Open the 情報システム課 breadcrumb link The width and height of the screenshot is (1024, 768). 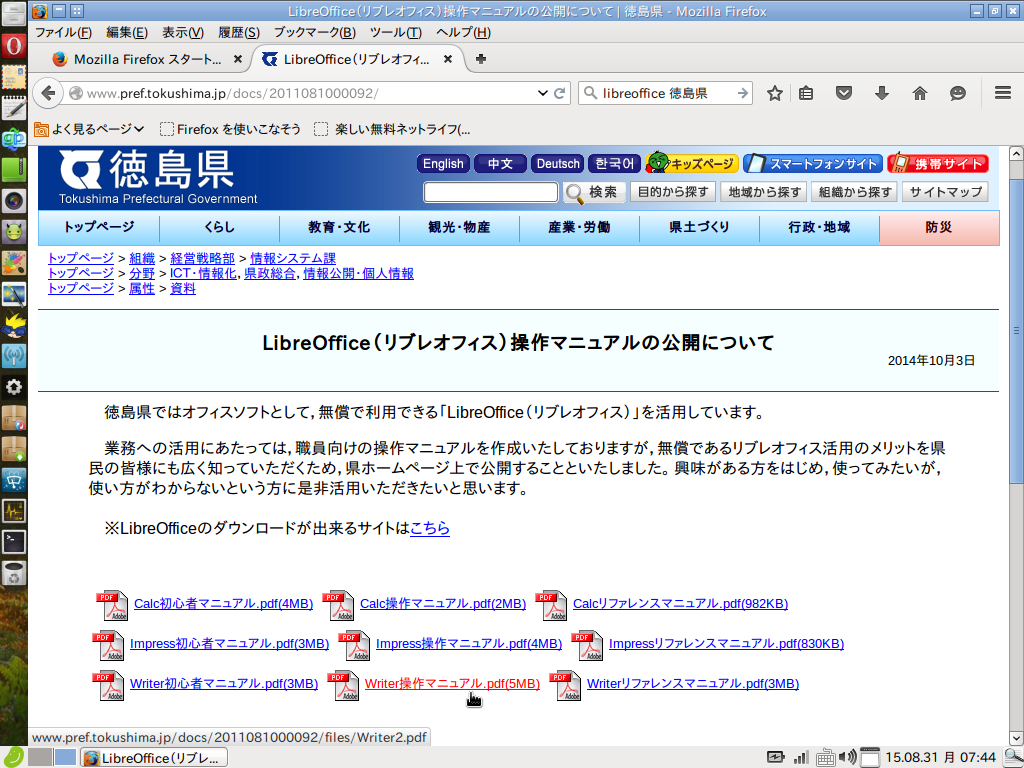(293, 259)
